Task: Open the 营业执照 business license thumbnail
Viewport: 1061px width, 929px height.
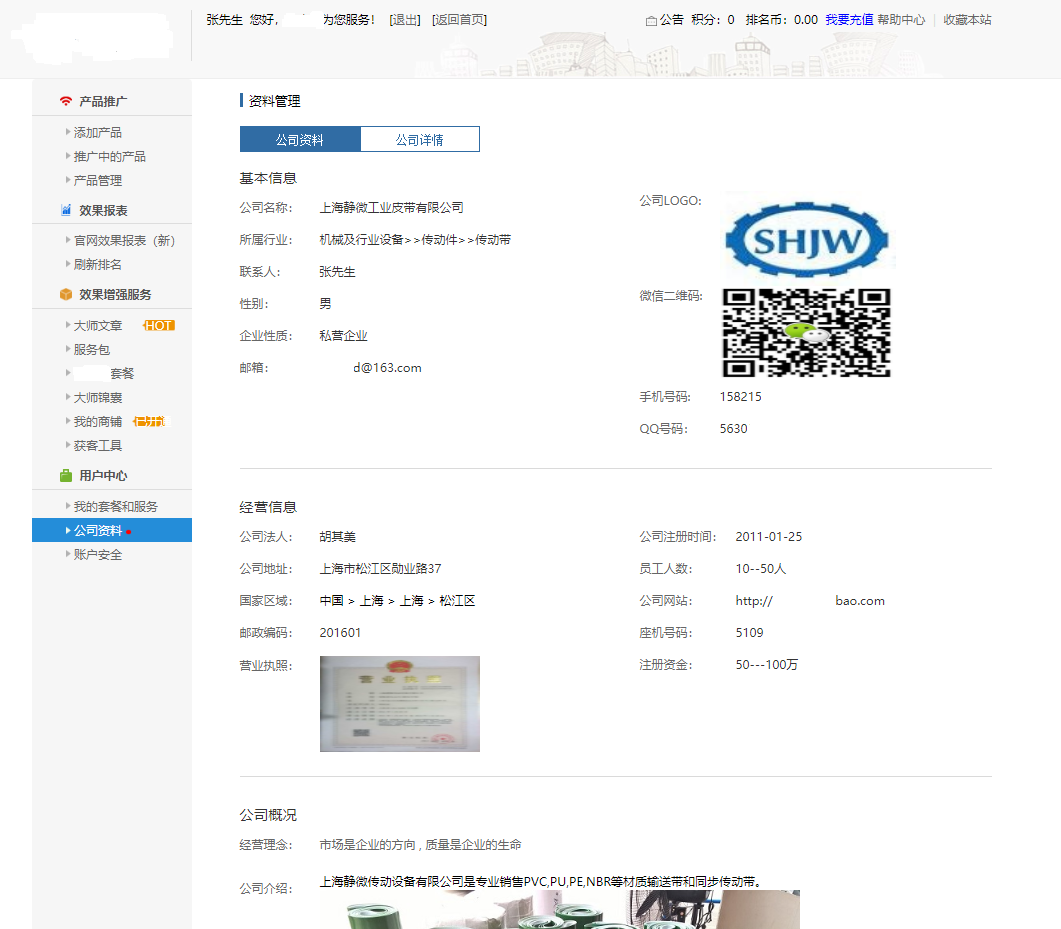Action: coord(399,704)
